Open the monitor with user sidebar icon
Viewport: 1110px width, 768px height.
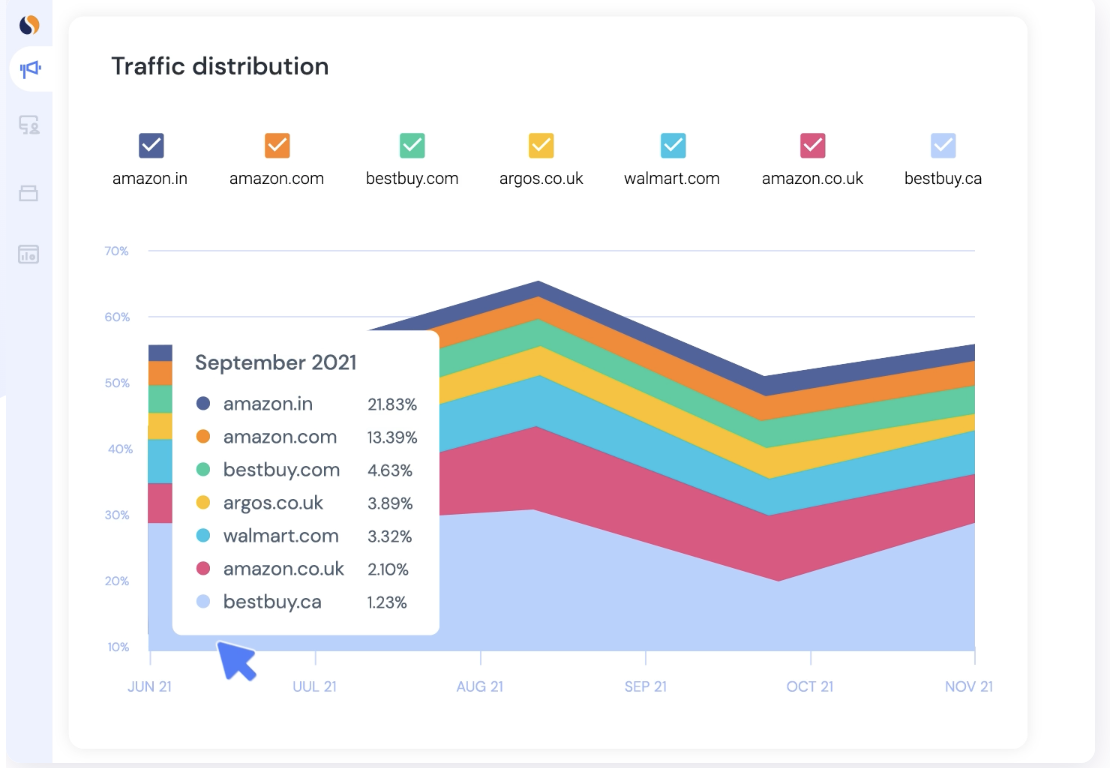(29, 126)
